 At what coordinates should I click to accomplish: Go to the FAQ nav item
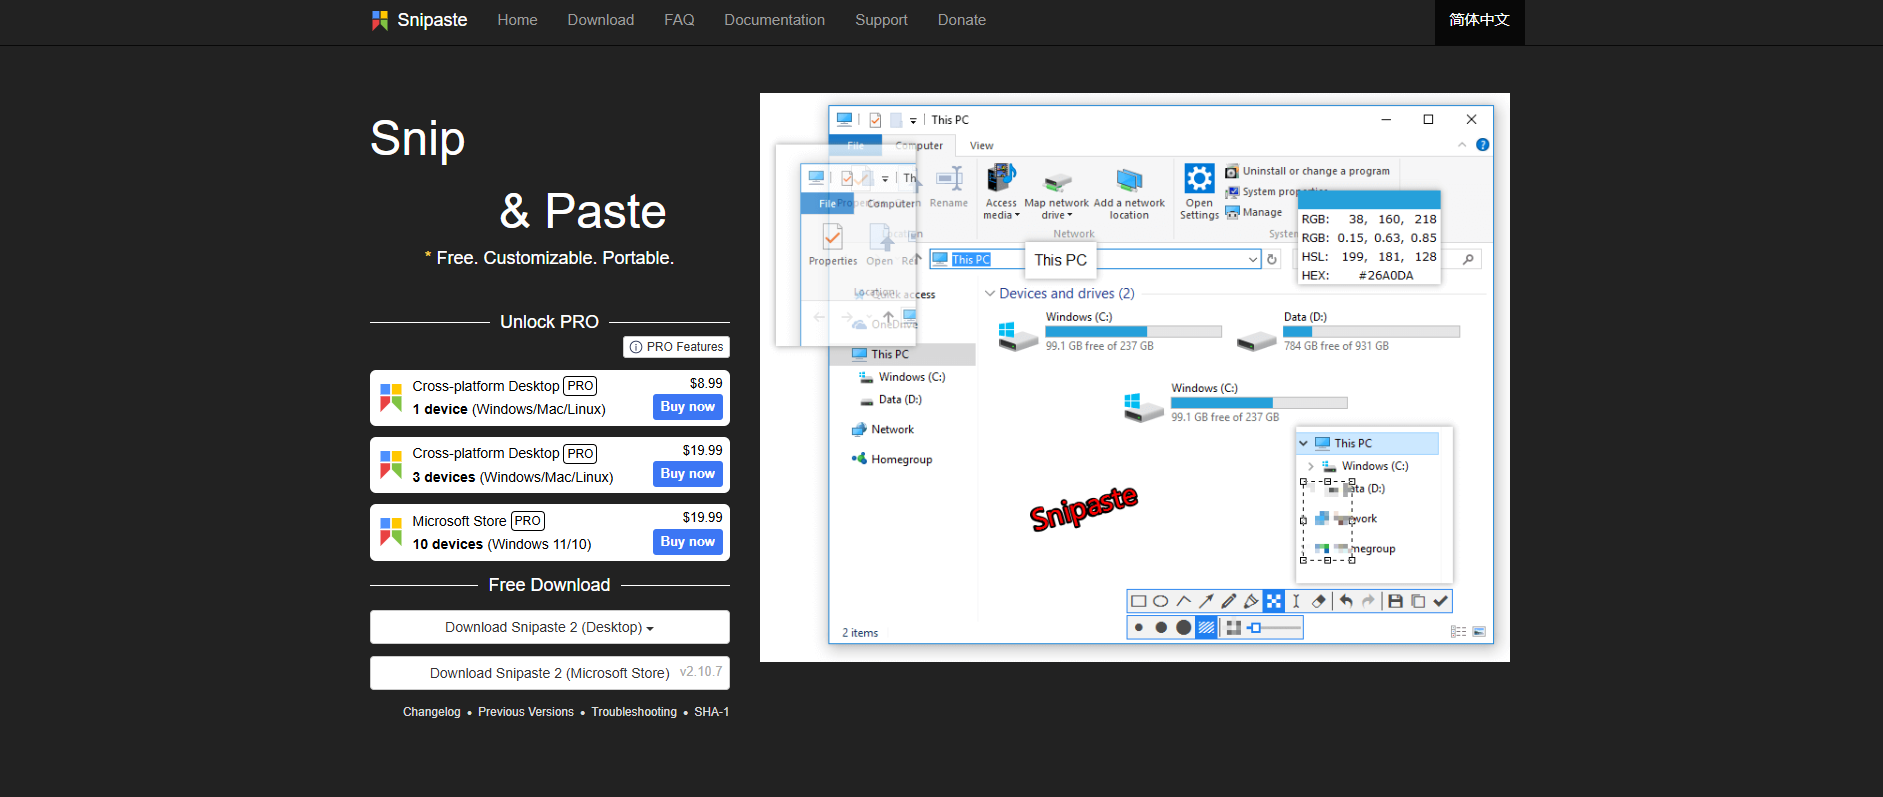[679, 20]
